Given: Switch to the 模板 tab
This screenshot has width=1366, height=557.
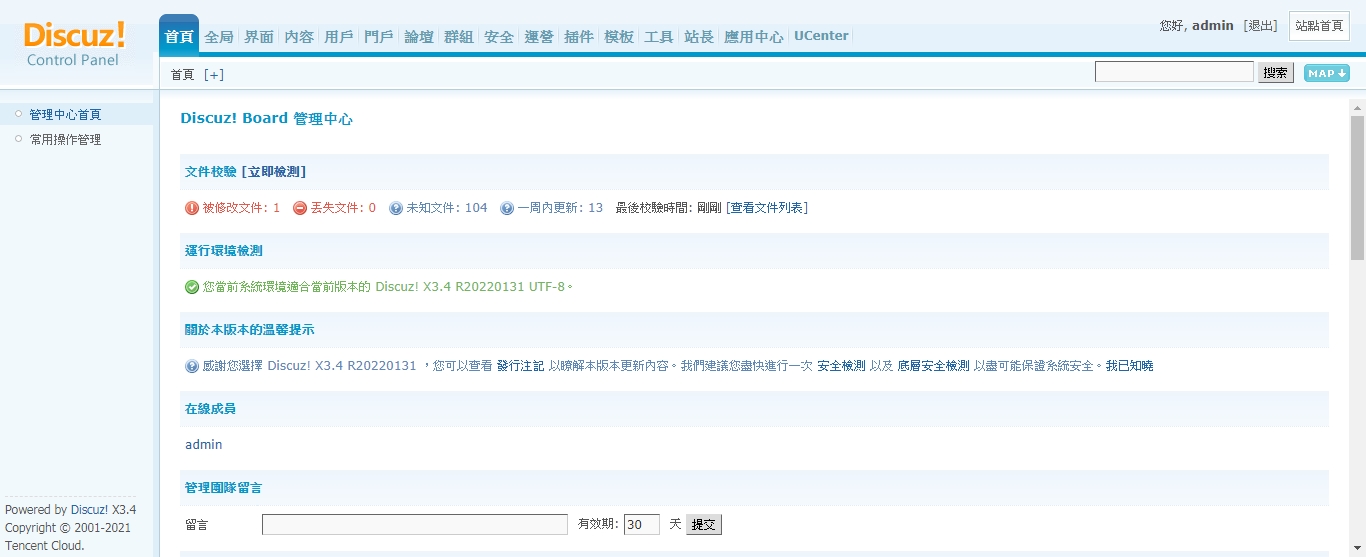Looking at the screenshot, I should [x=619, y=36].
